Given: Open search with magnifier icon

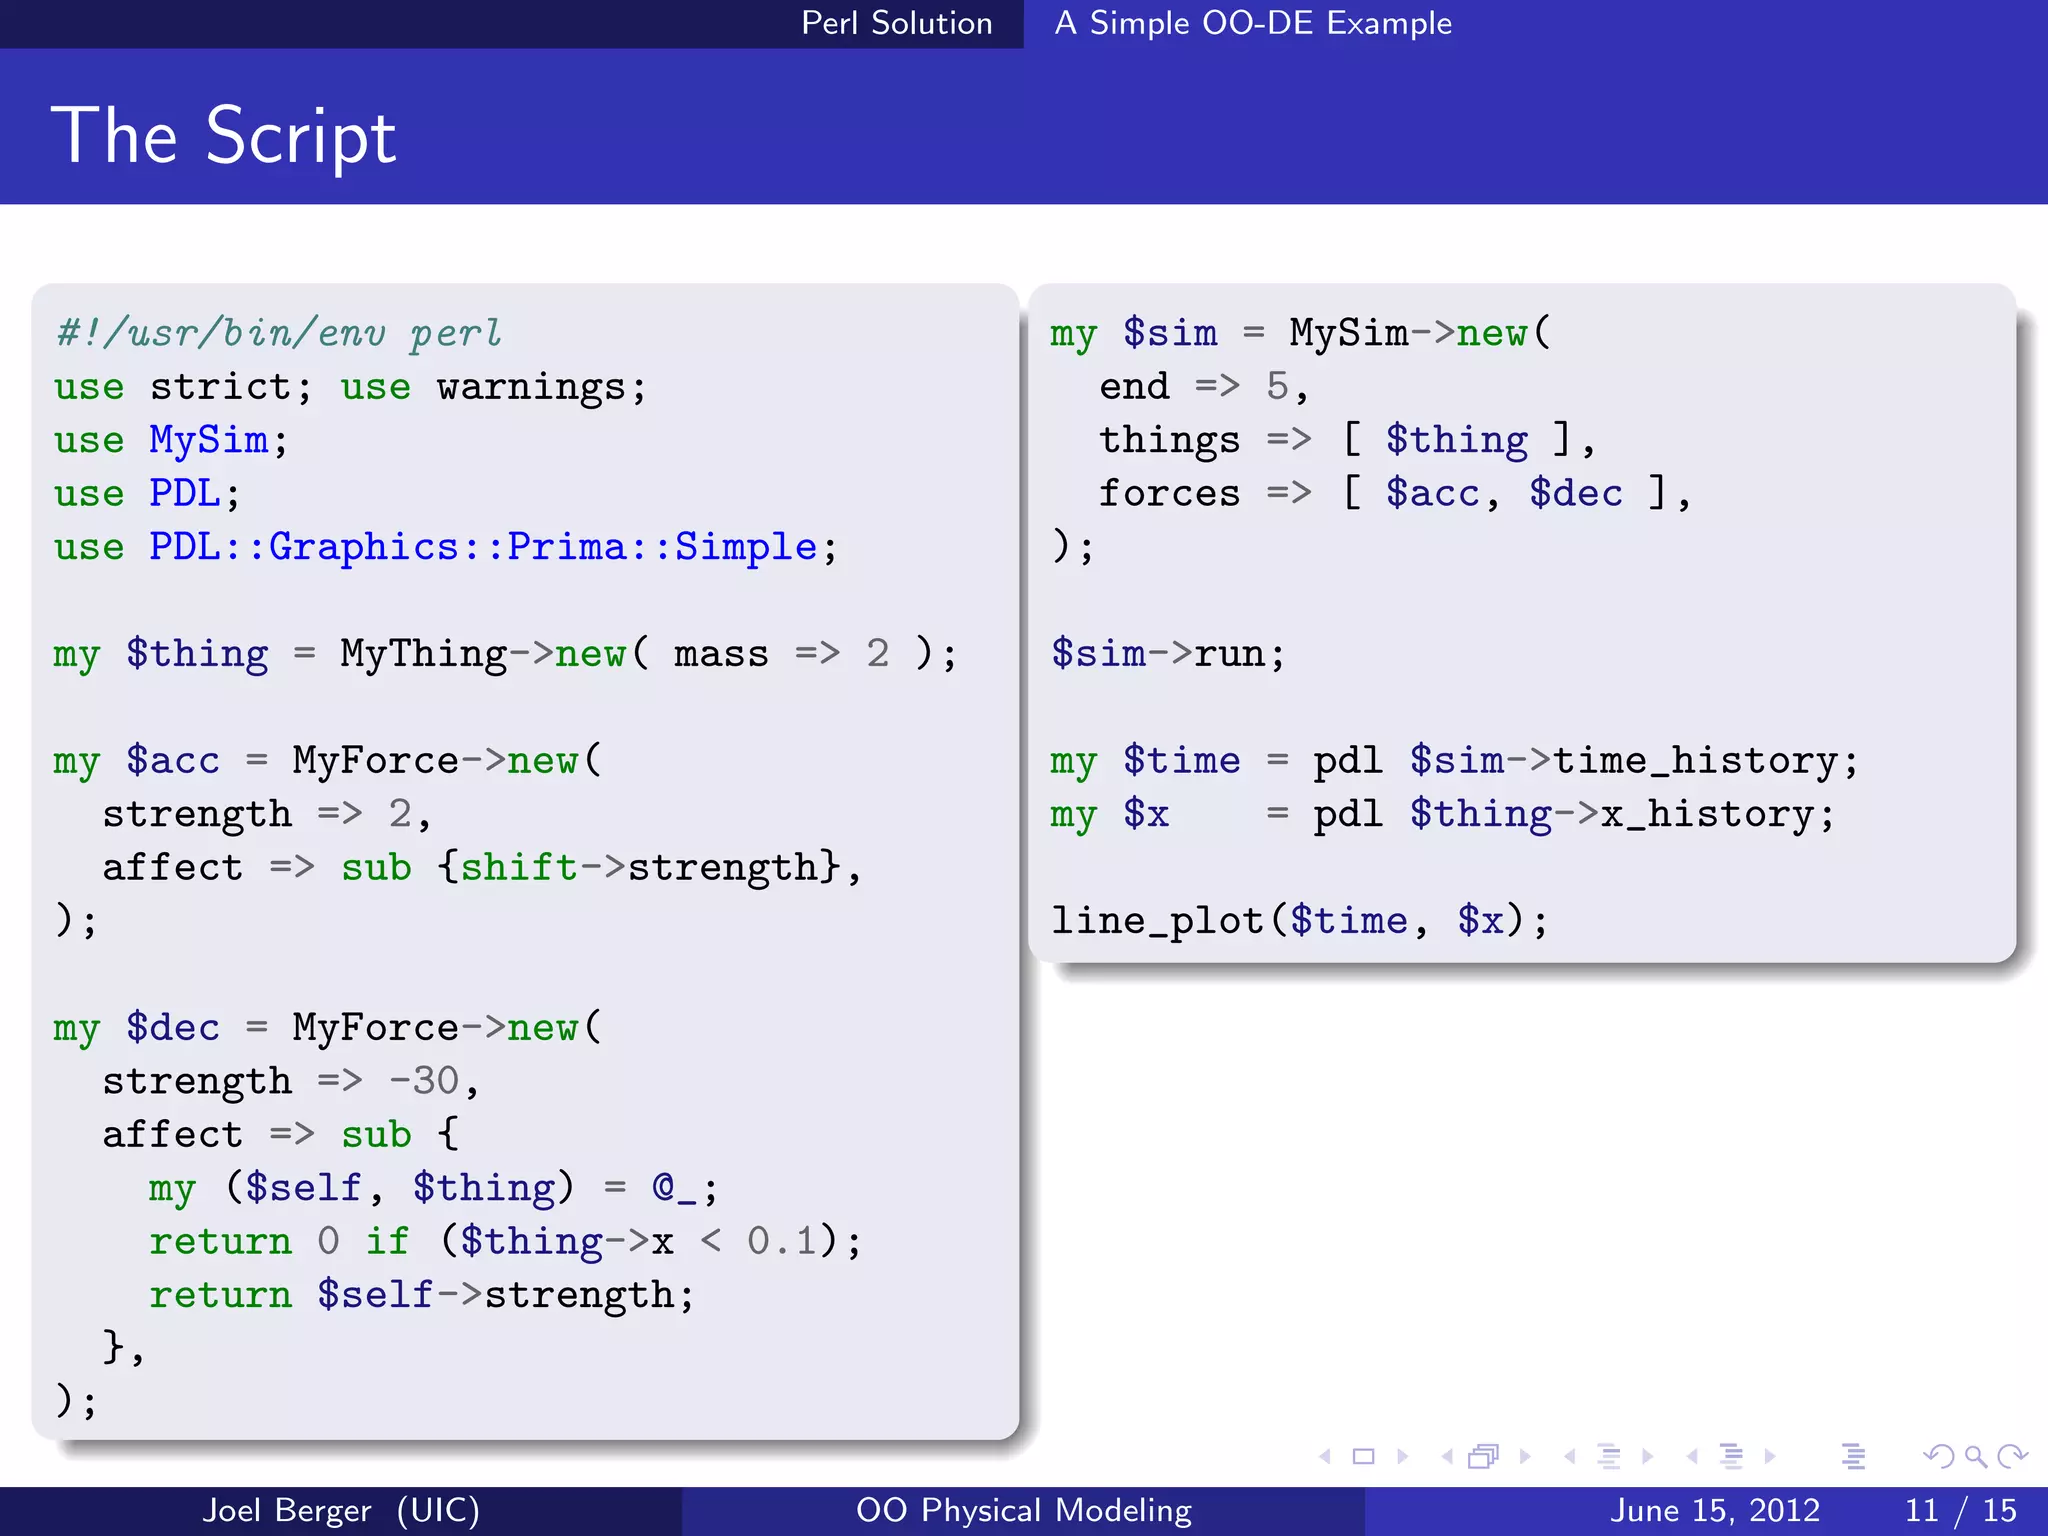Looking at the screenshot, I should (x=1976, y=1457).
